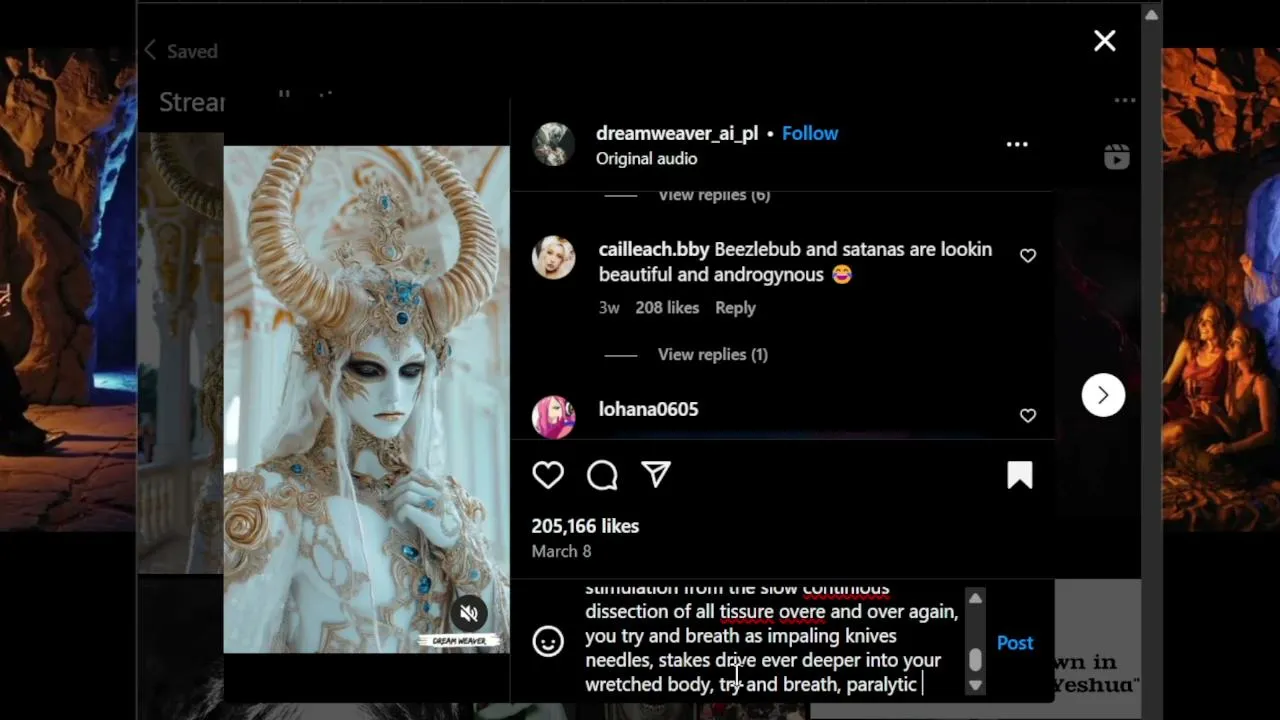
Task: Open the March 8 post date
Action: click(x=561, y=551)
